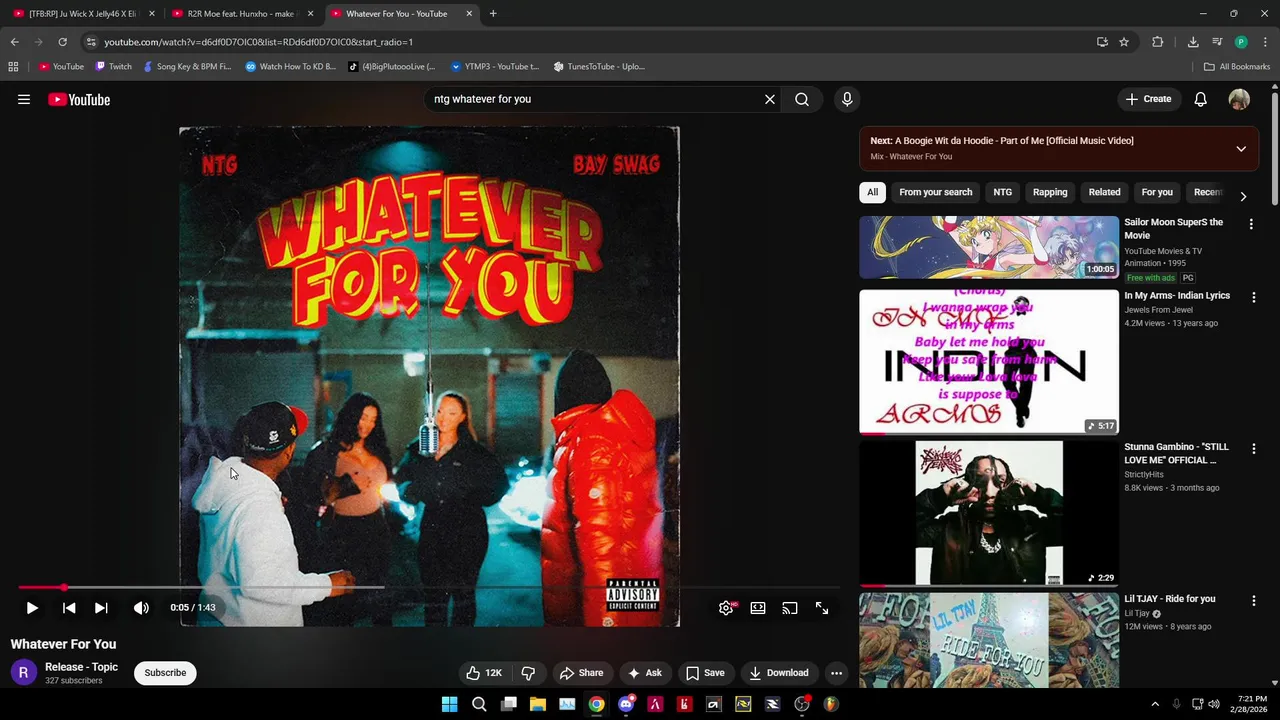The image size is (1280, 720).
Task: Open Sailor Moon SuperS movie thumbnail
Action: click(x=989, y=247)
